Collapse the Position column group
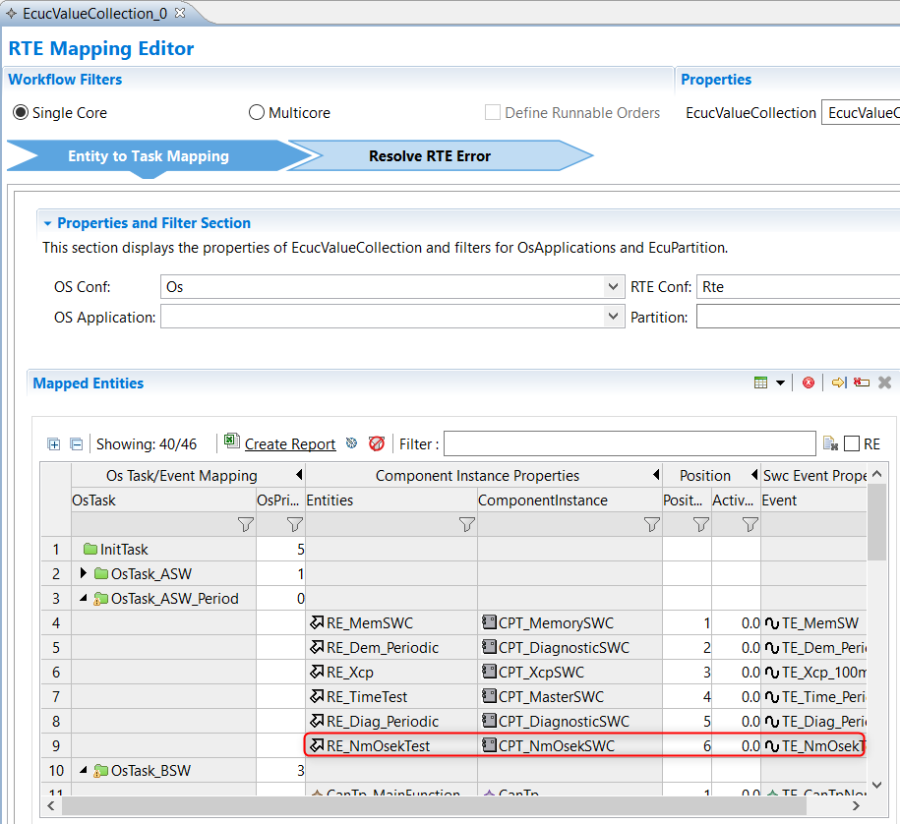The height and width of the screenshot is (824, 900). 754,475
